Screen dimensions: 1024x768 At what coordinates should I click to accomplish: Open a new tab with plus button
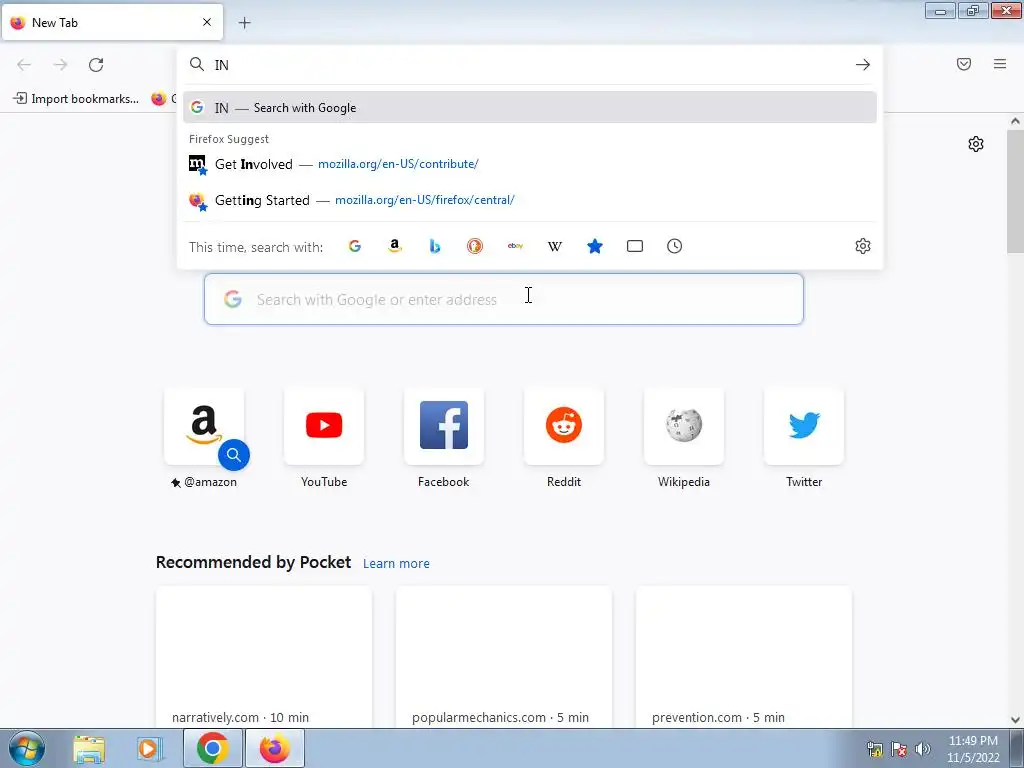click(x=244, y=23)
